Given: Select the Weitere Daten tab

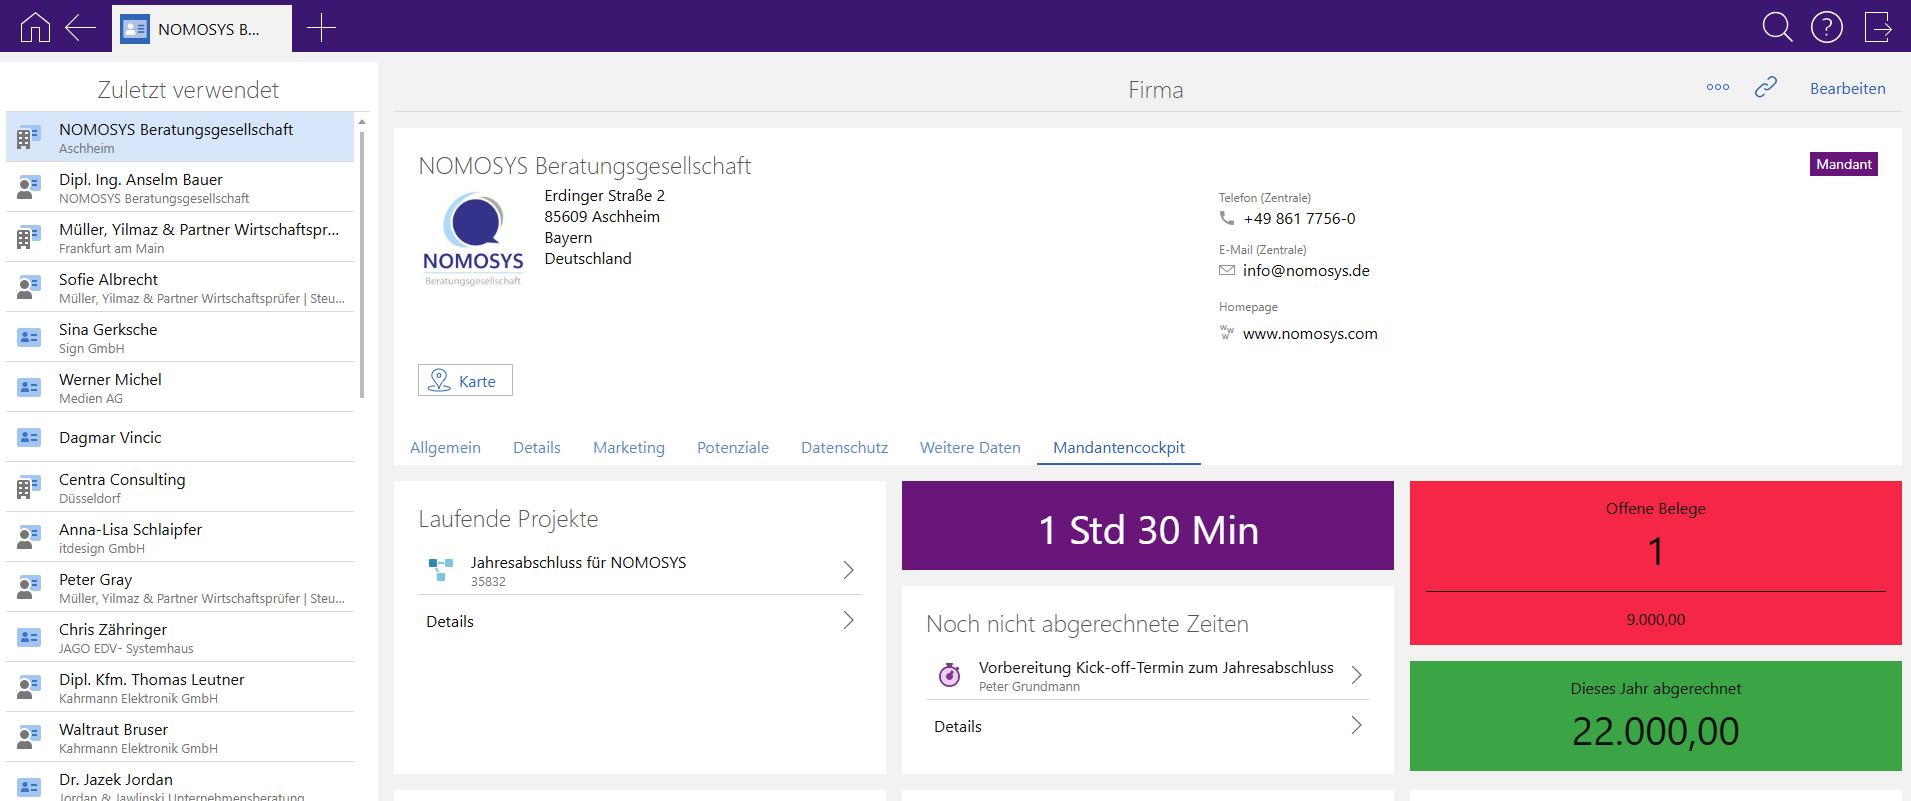Looking at the screenshot, I should (970, 447).
